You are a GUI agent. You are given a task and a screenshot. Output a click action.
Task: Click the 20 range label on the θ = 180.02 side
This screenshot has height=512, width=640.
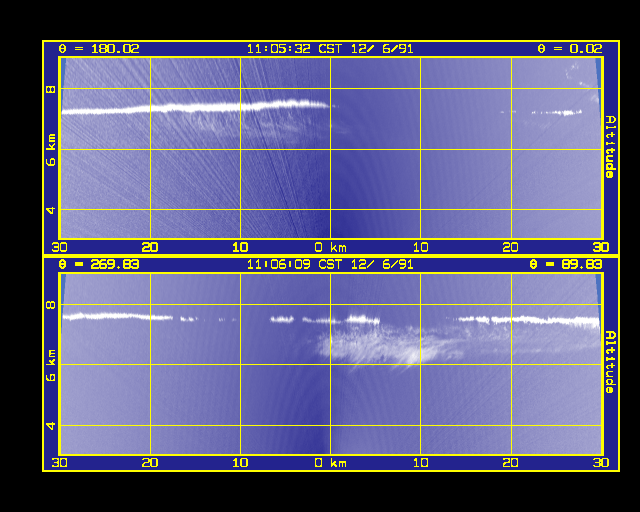coord(150,247)
